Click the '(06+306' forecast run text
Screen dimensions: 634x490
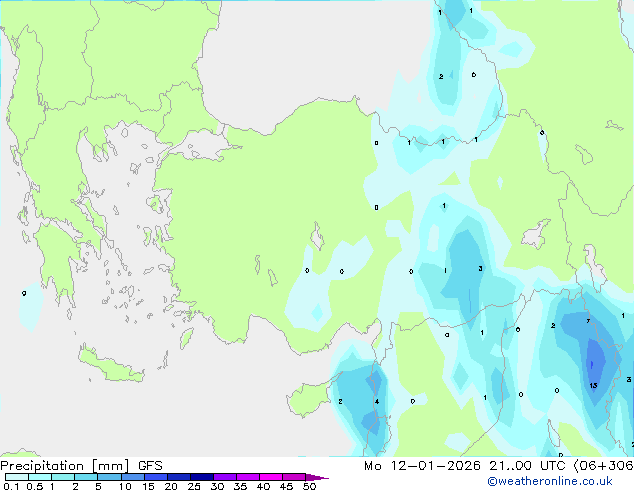pyautogui.click(x=603, y=466)
